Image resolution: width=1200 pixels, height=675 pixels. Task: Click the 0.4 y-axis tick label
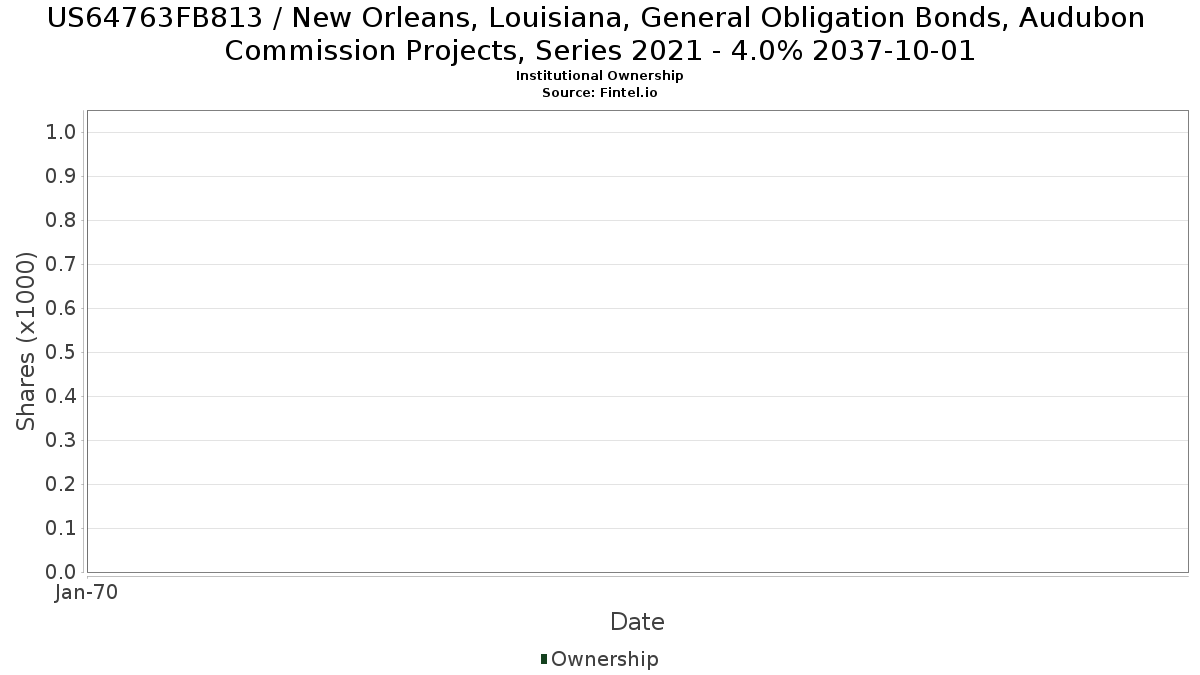[x=62, y=397]
